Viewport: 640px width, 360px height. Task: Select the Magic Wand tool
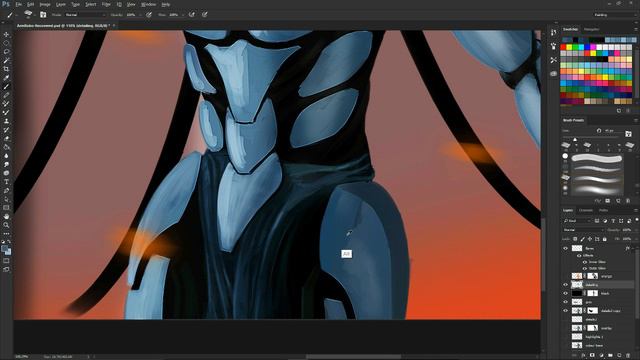click(x=6, y=60)
